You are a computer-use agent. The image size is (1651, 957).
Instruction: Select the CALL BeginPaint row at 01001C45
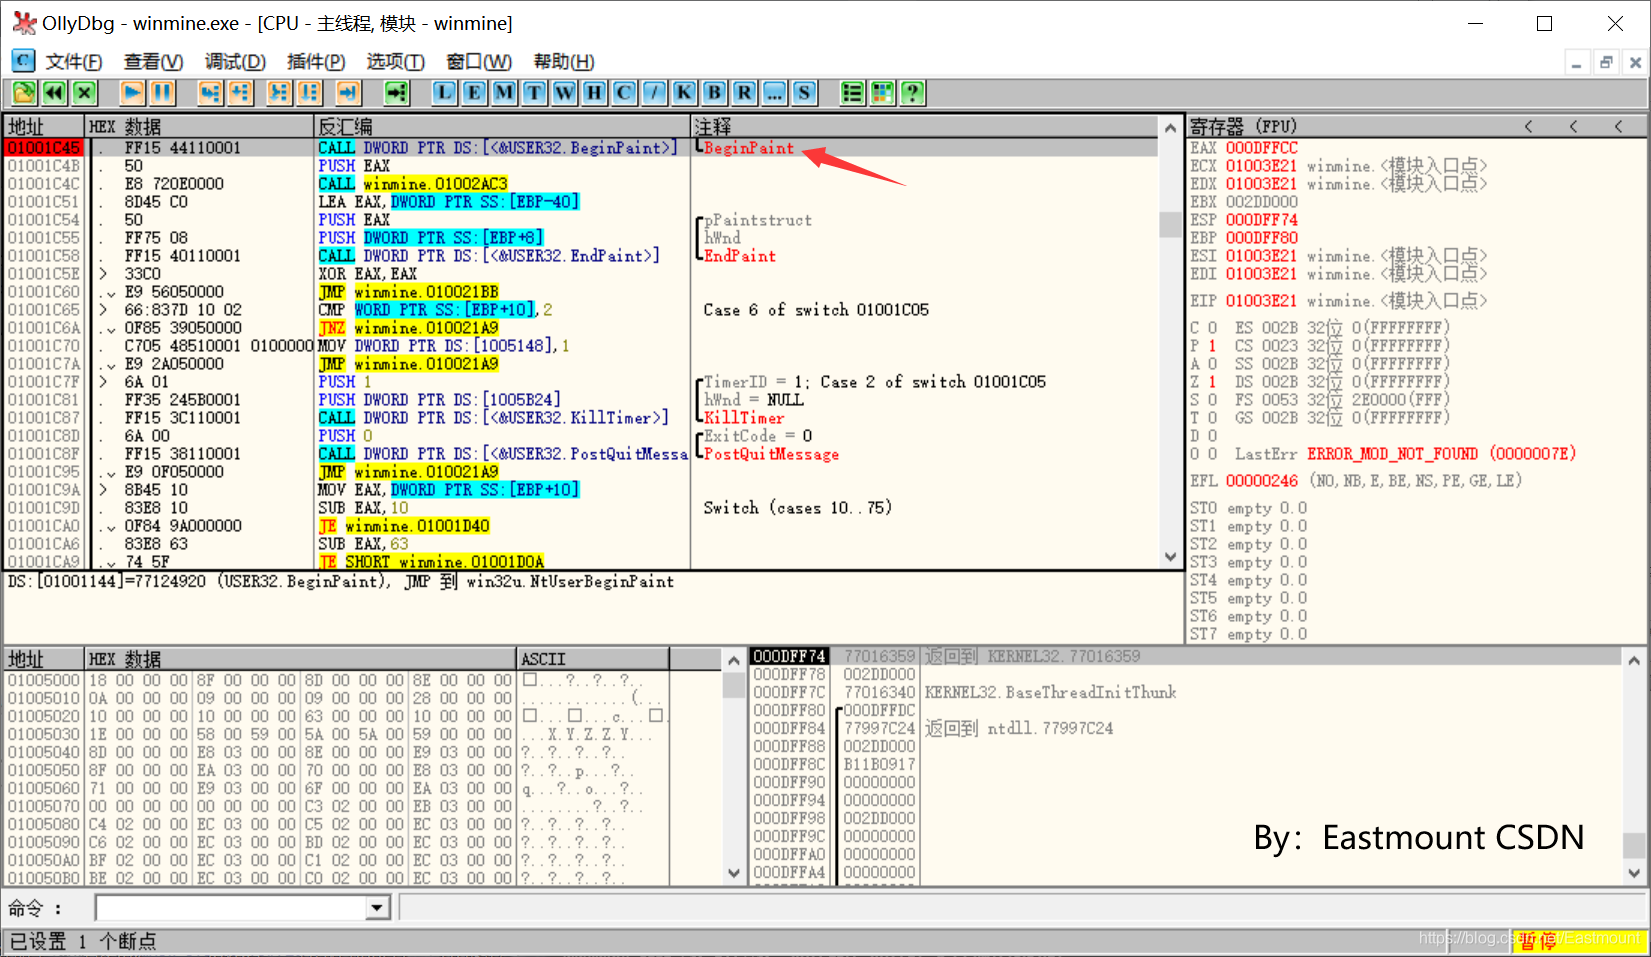(x=580, y=148)
